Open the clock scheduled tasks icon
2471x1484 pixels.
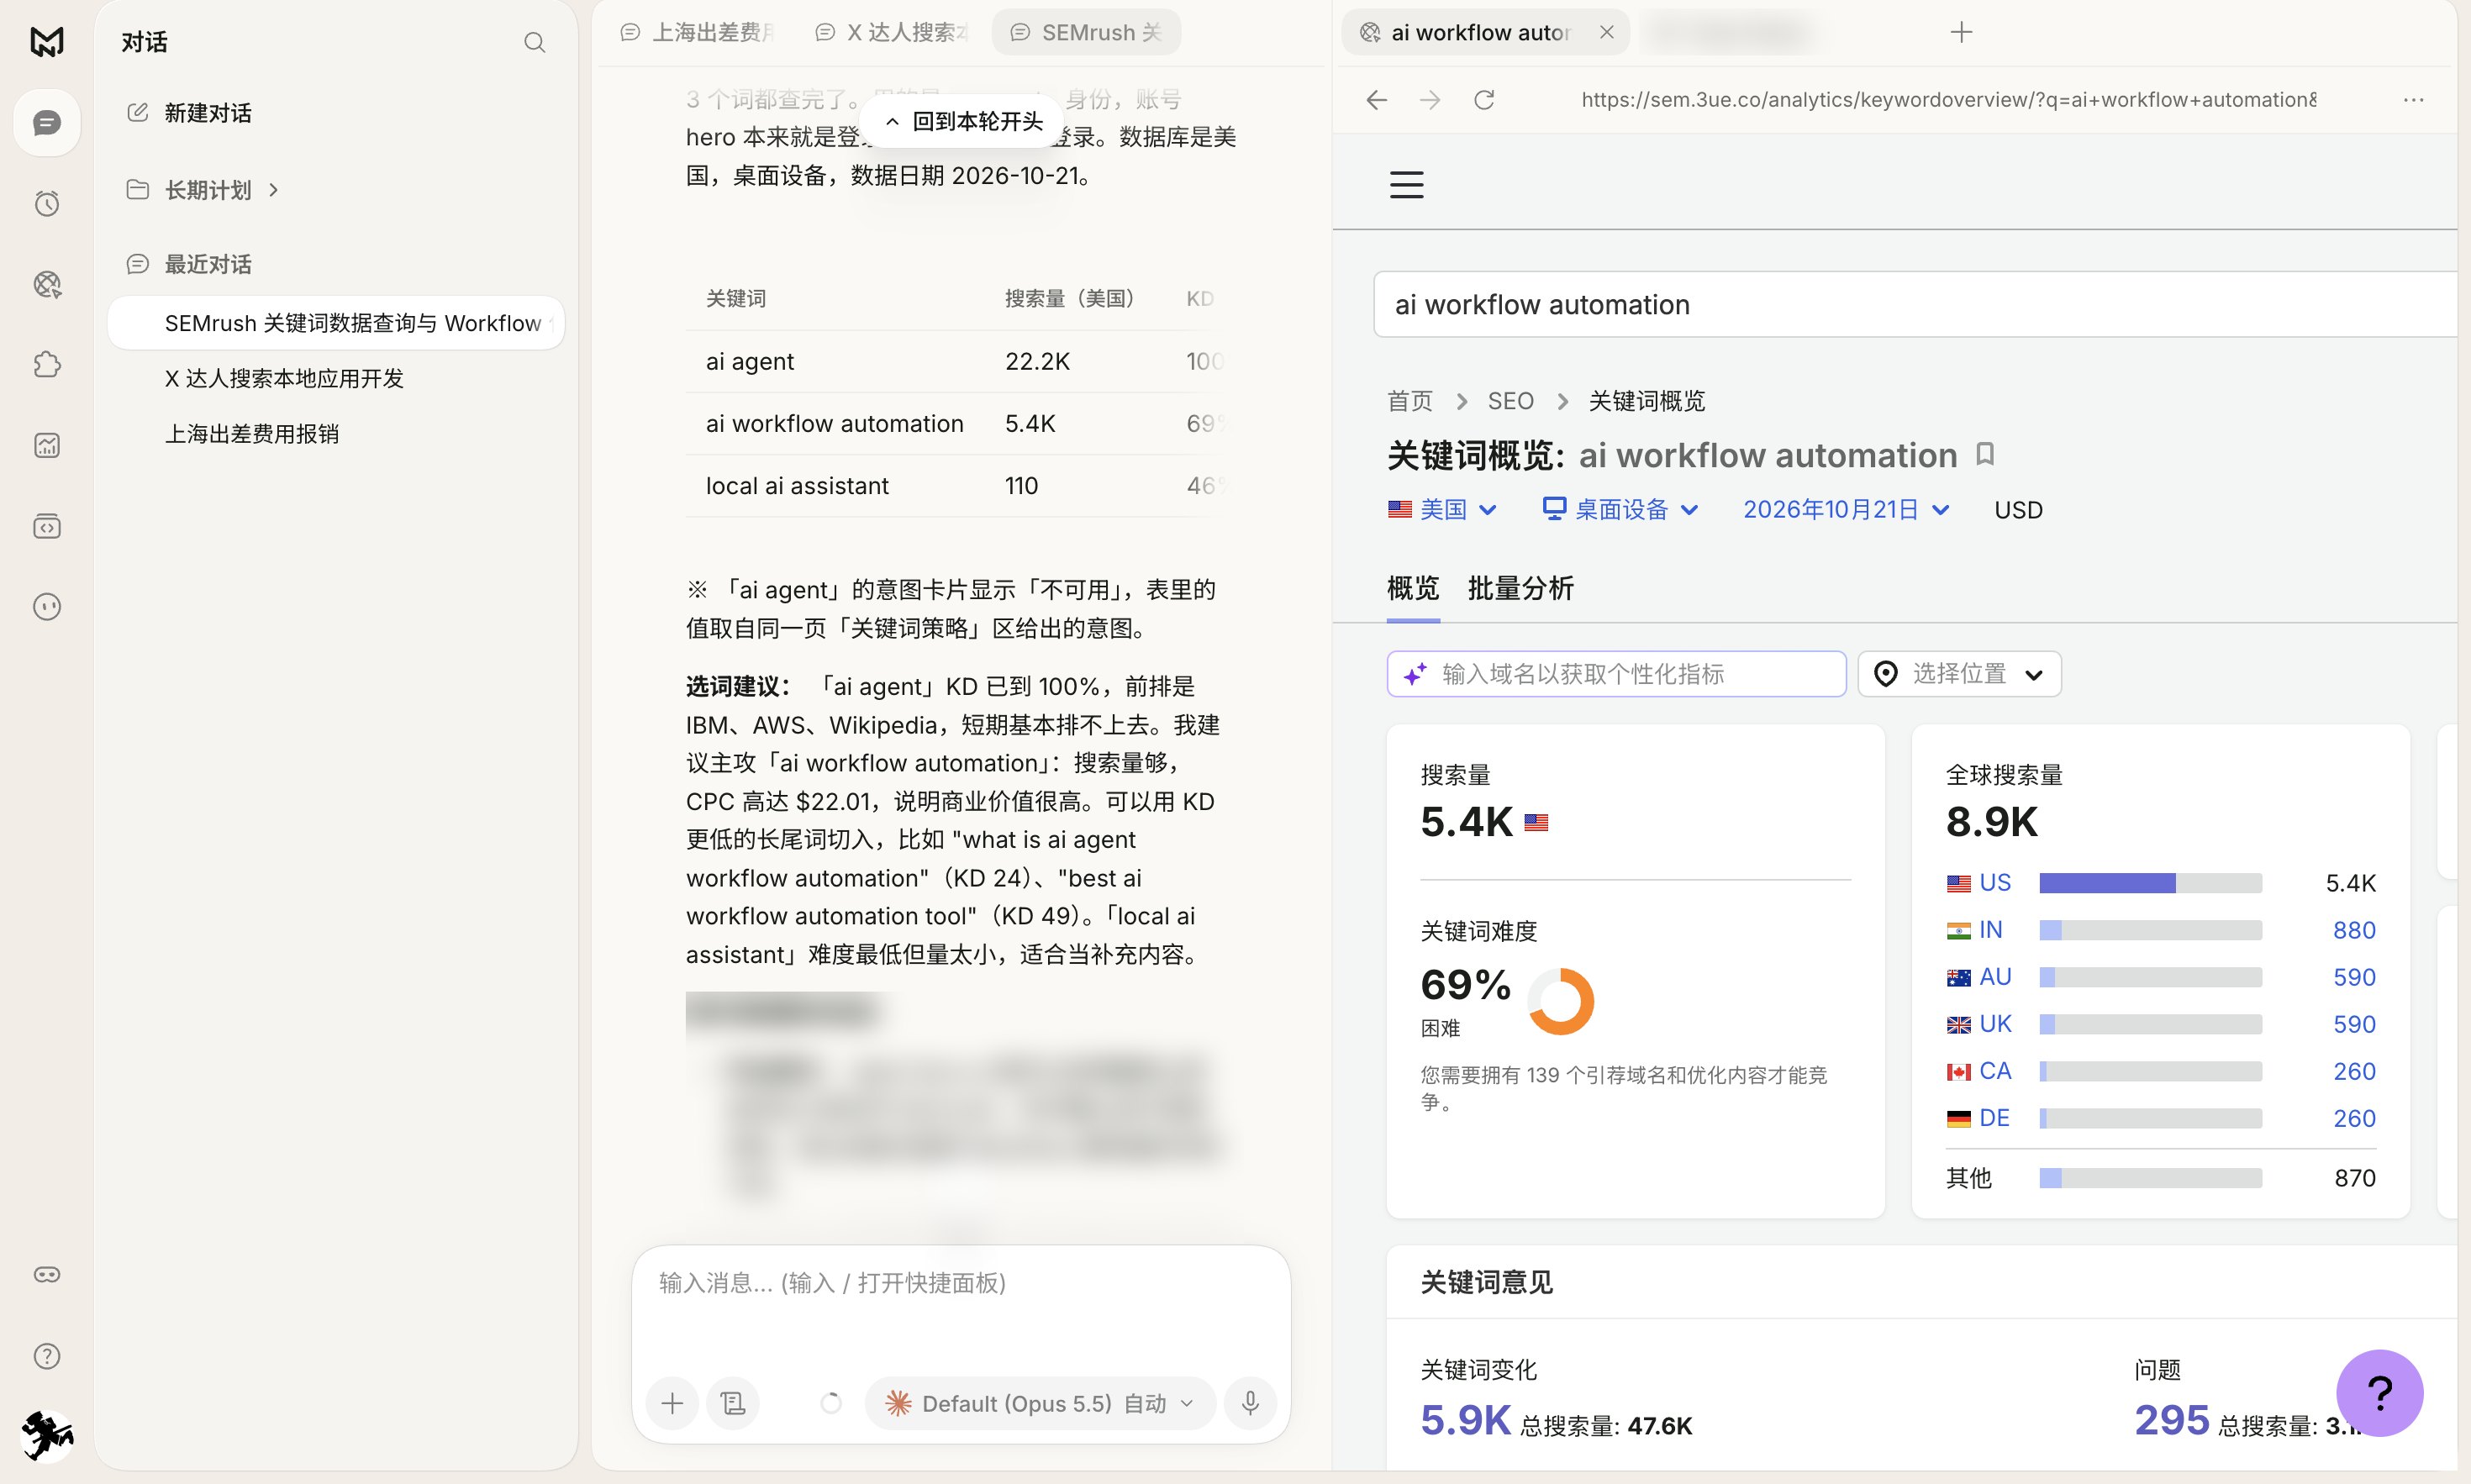pos(47,204)
